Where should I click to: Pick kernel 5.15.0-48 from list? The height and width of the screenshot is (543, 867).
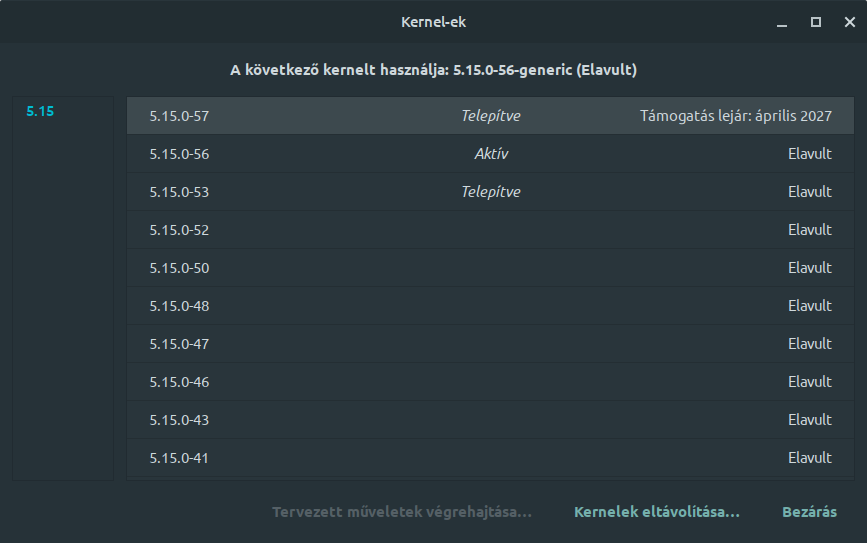490,306
